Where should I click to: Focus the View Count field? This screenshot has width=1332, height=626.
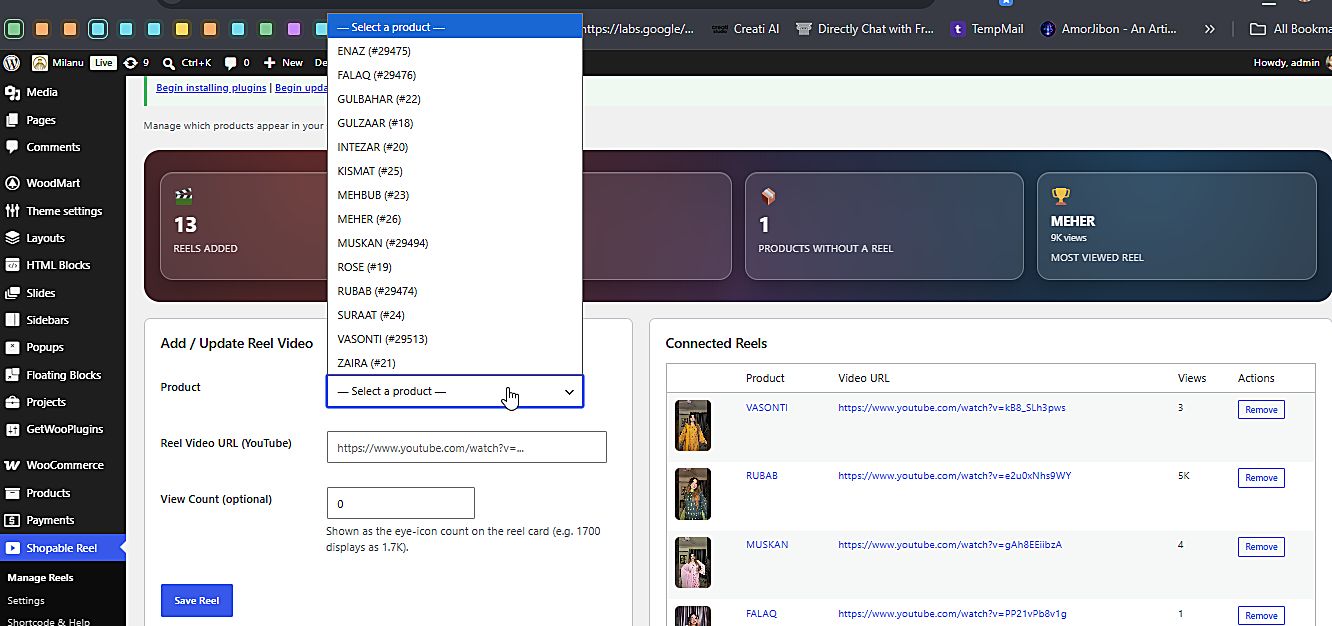click(x=401, y=503)
